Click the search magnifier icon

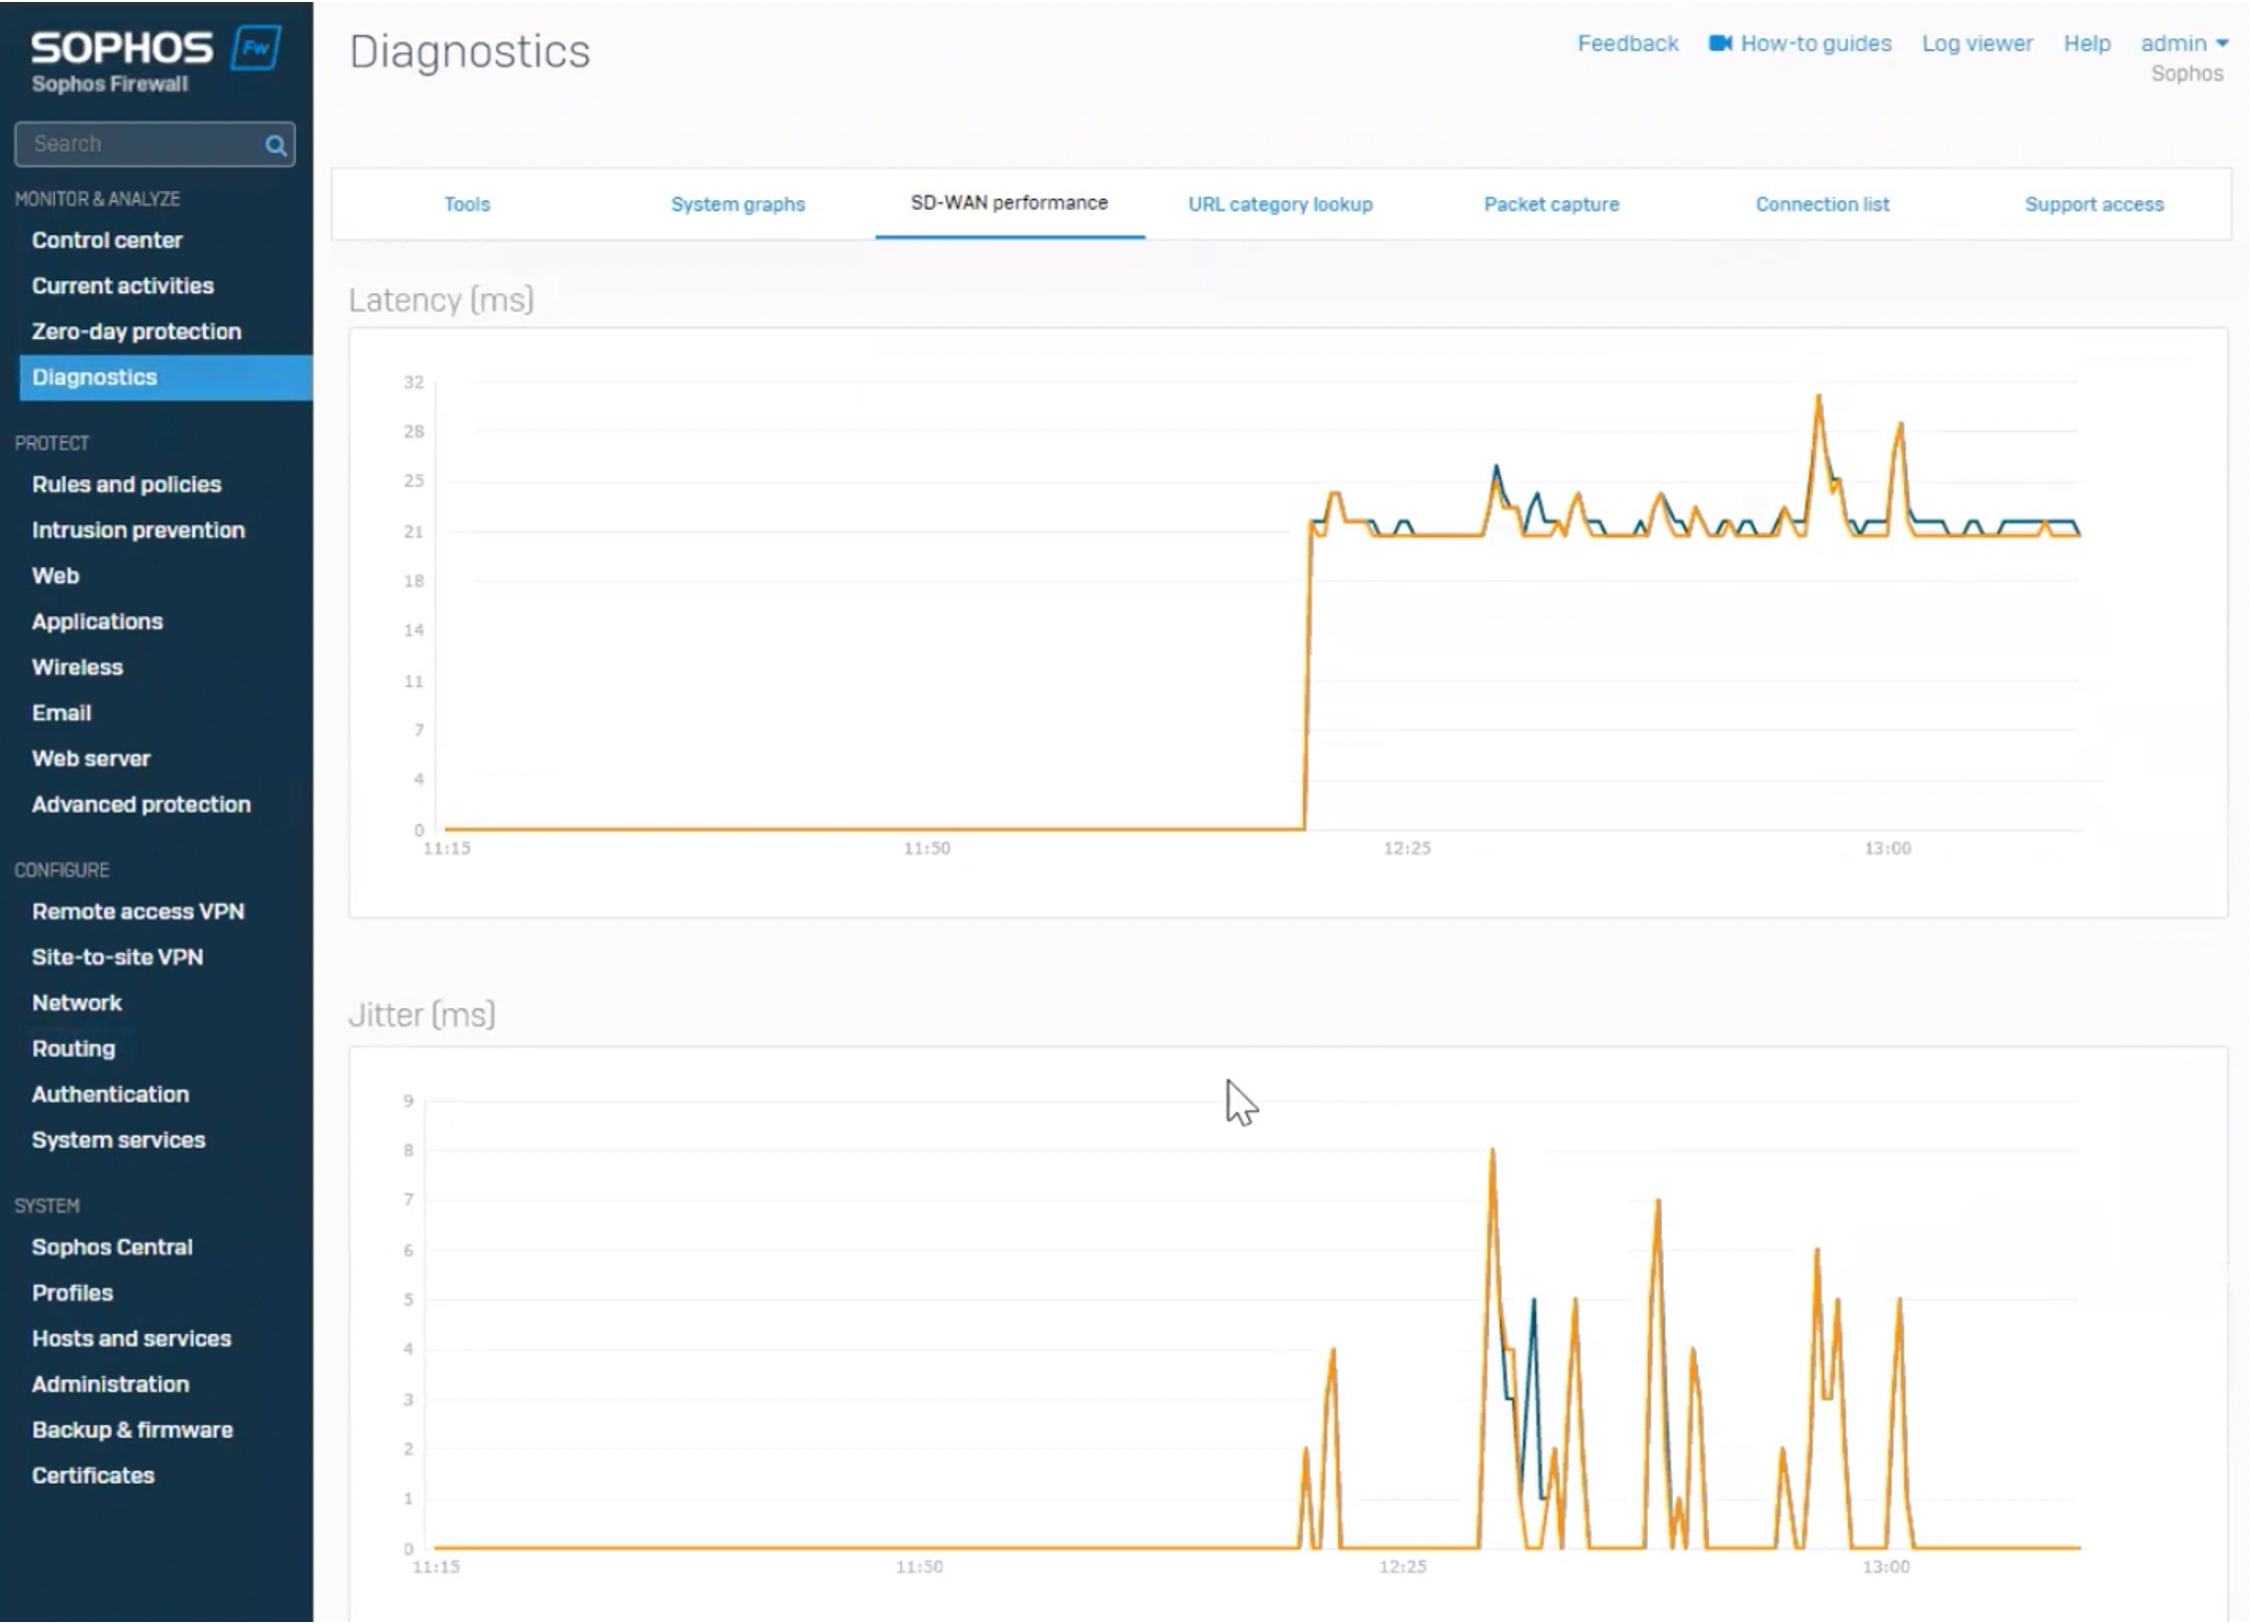point(275,146)
